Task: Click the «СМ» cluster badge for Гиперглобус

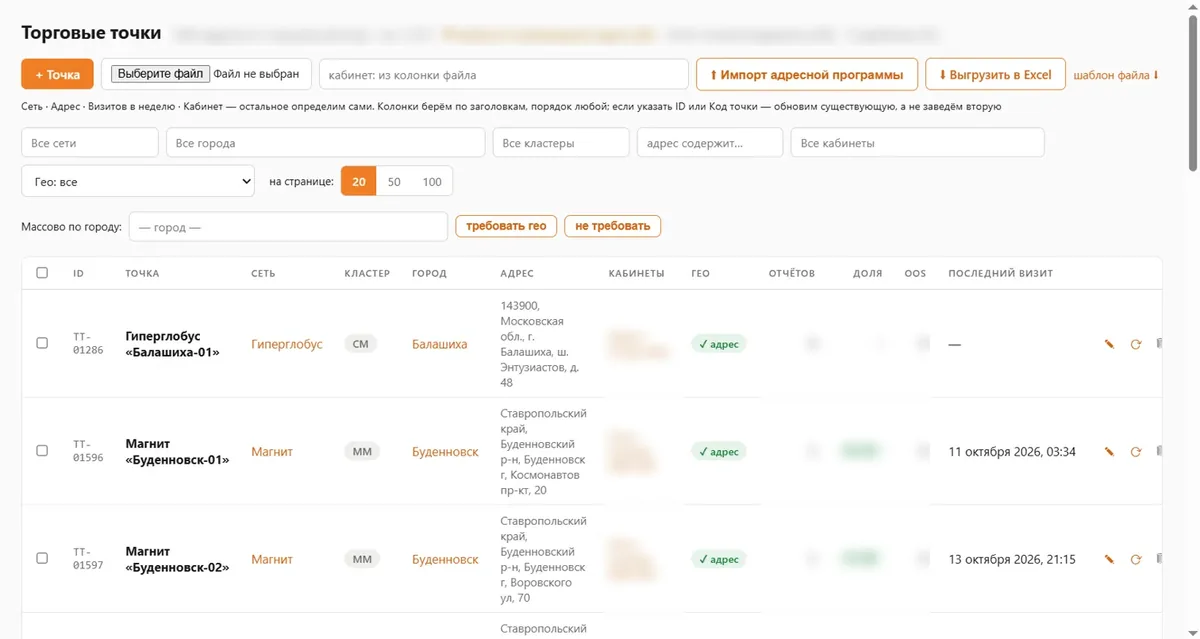Action: [361, 344]
